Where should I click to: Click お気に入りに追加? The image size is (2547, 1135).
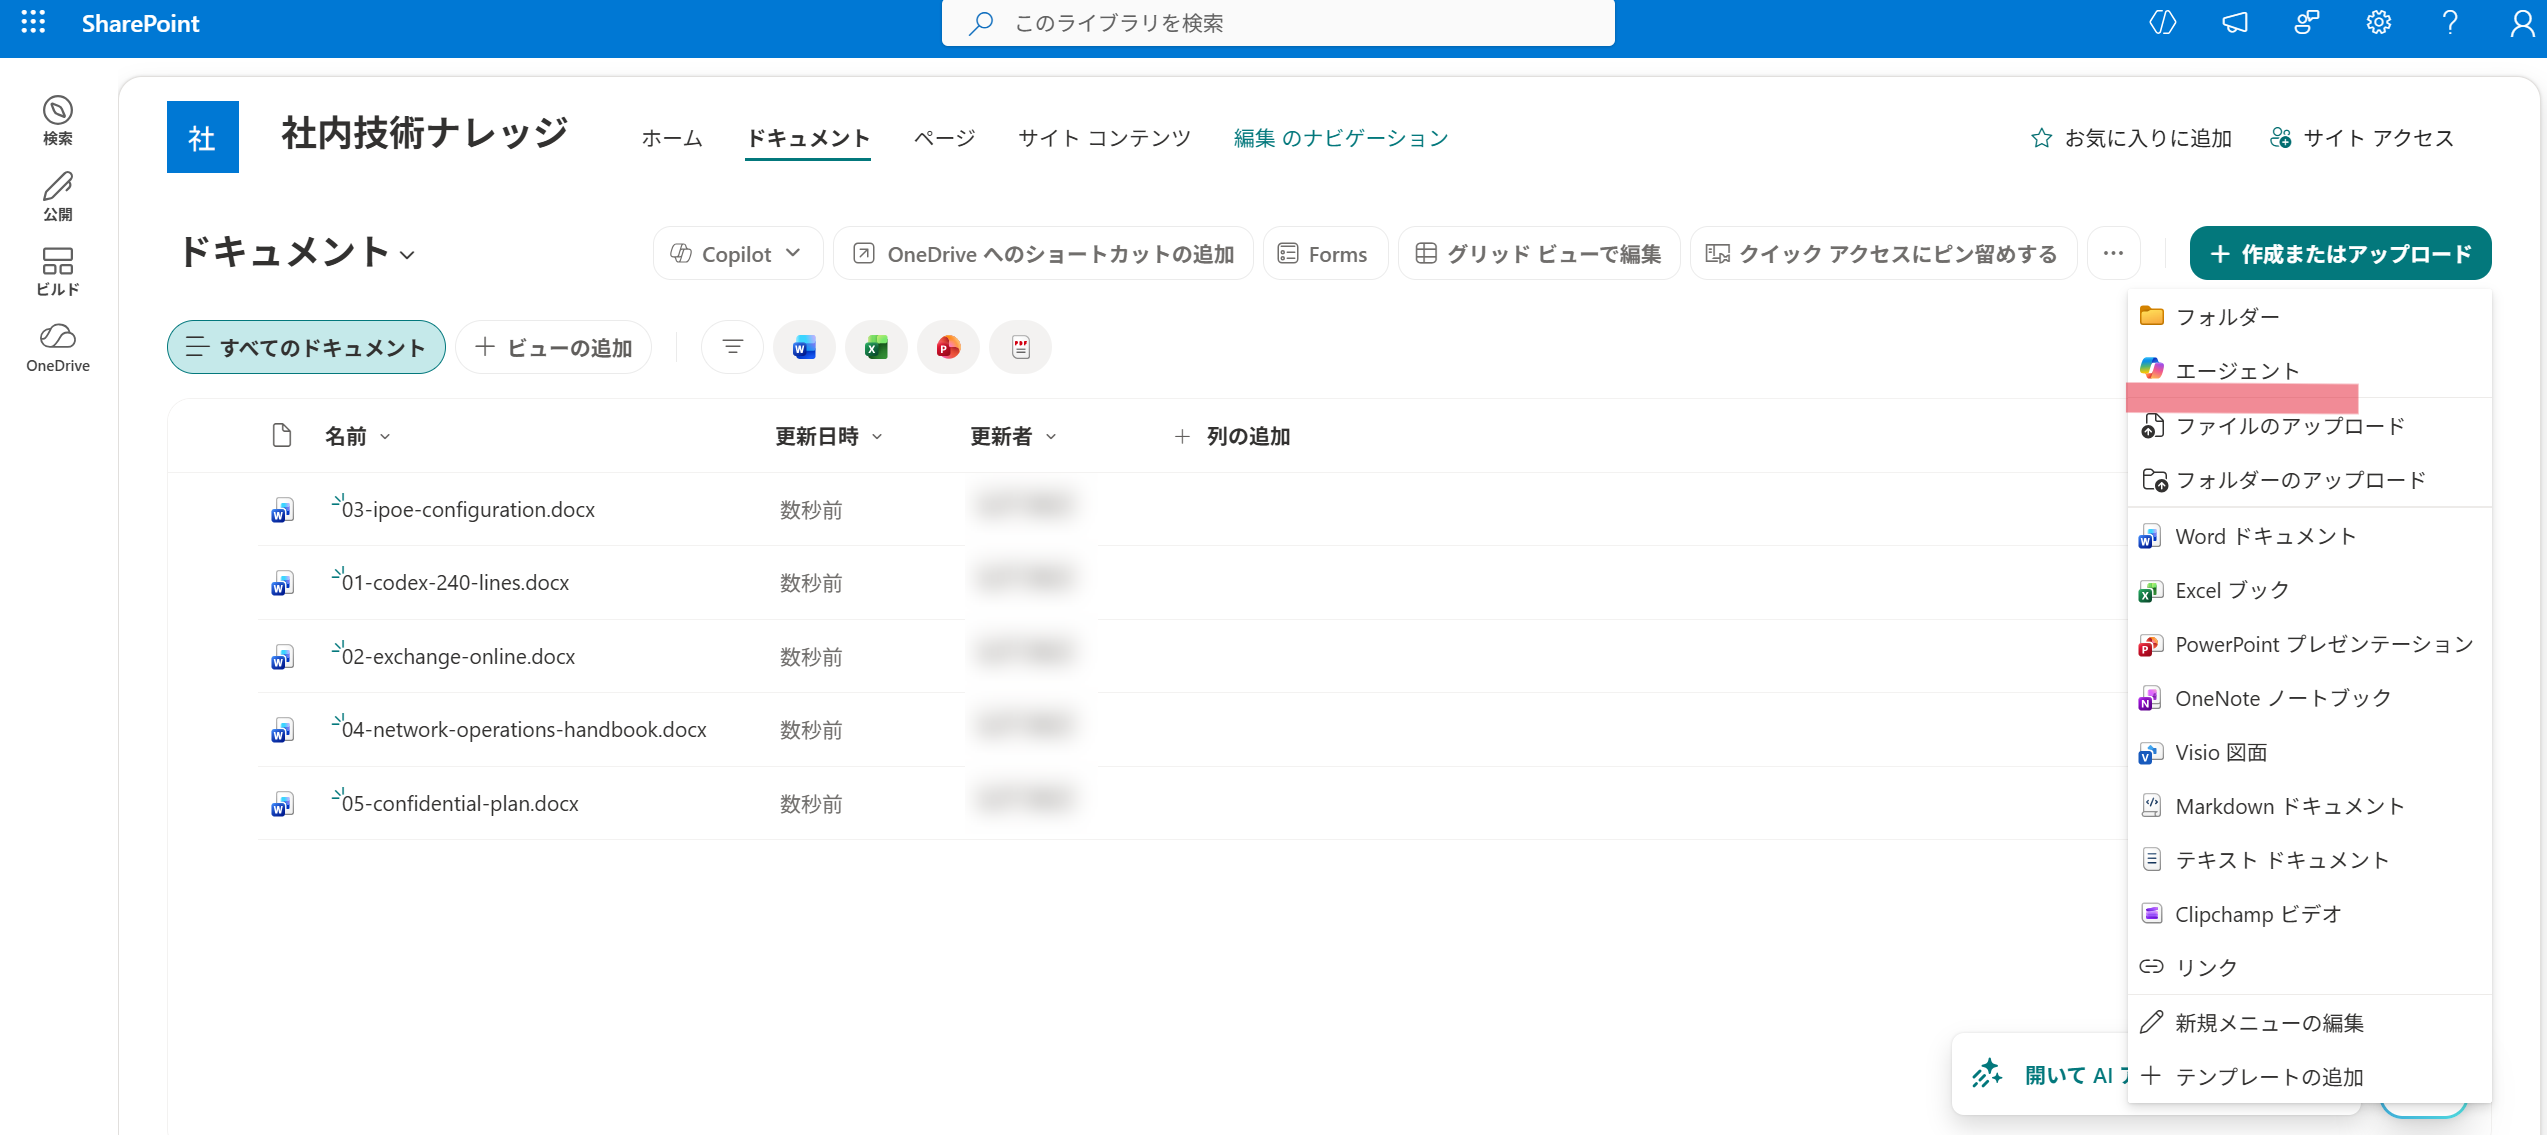tap(2131, 138)
